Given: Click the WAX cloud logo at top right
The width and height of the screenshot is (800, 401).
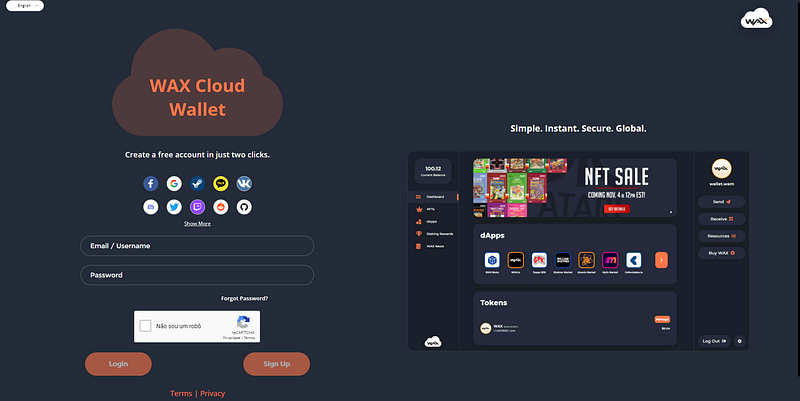Looking at the screenshot, I should click(756, 18).
